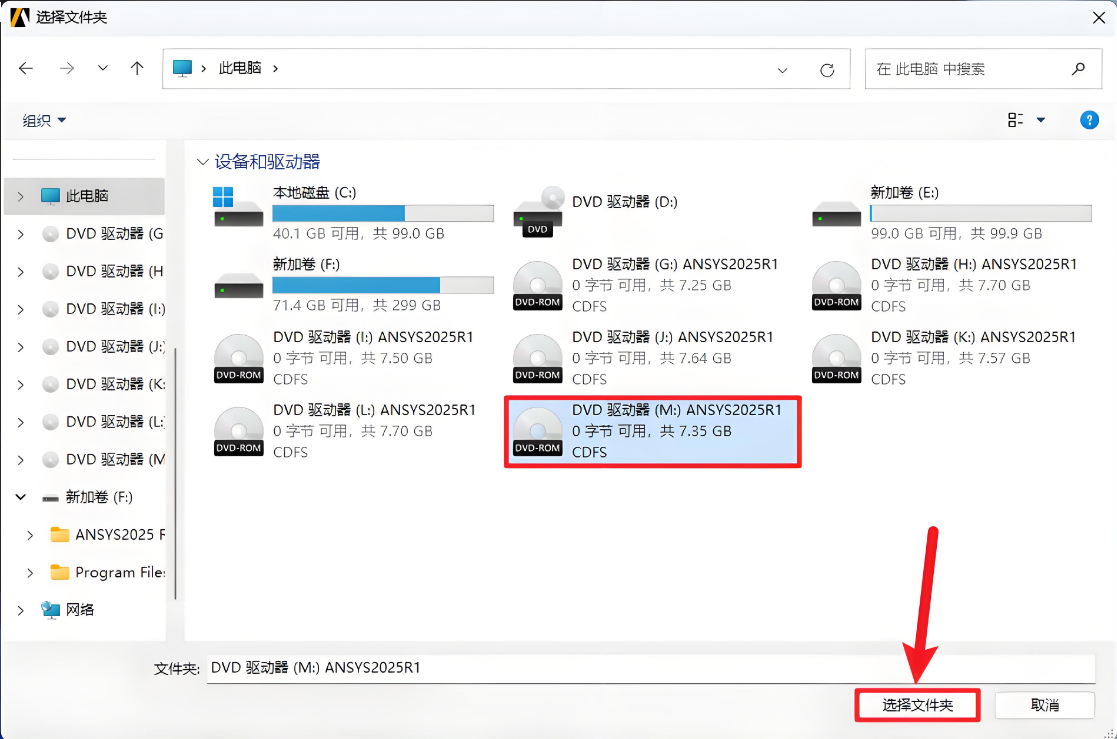Screen dimensions: 1117x739
Task: Open recent locations chevron beside forward arrow
Action: click(103, 68)
